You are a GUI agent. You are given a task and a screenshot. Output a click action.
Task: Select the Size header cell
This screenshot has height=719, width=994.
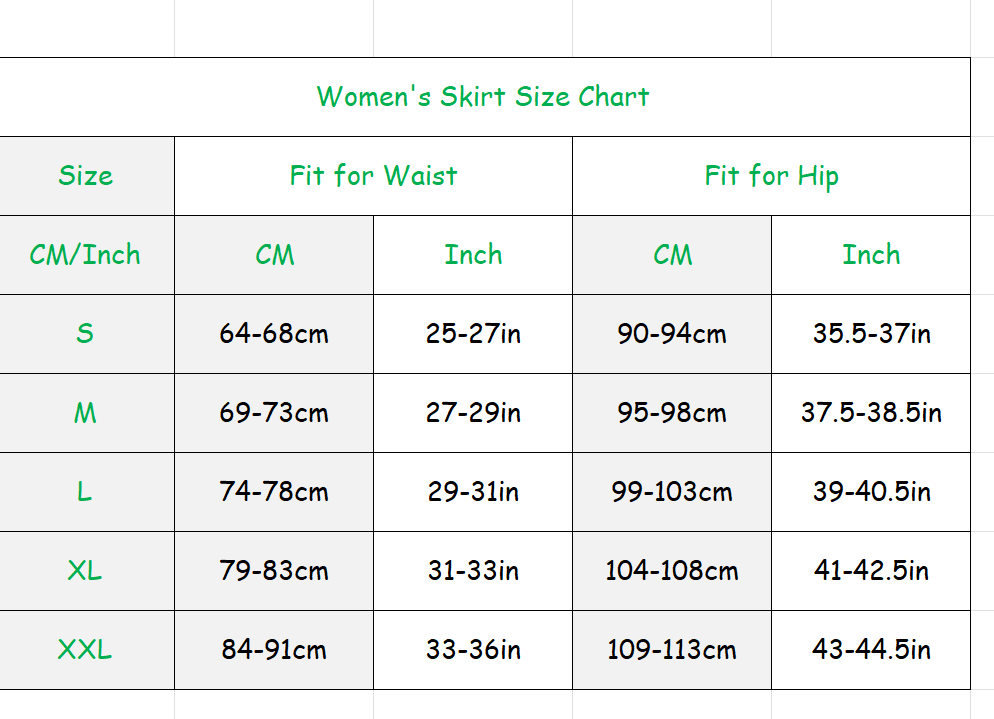coord(87,176)
